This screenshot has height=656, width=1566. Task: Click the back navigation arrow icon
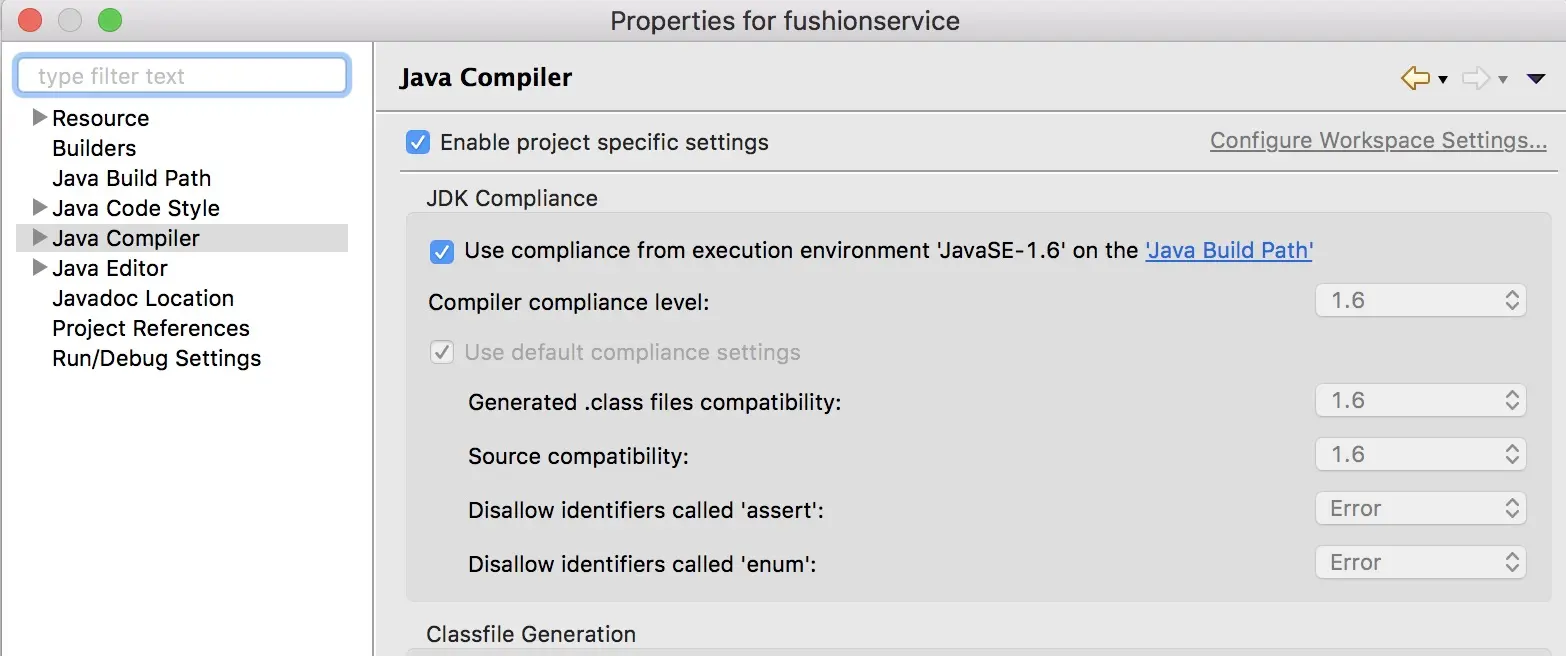click(x=1415, y=78)
